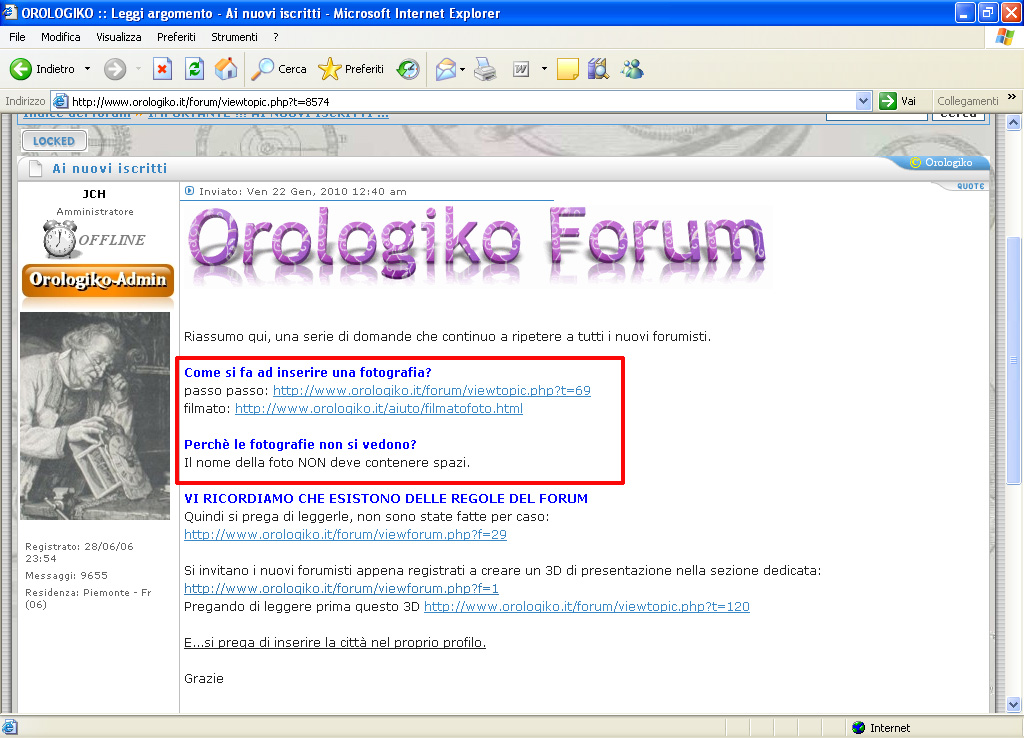Image resolution: width=1024 pixels, height=738 pixels.
Task: Open the Strumenti menu
Action: tap(234, 37)
